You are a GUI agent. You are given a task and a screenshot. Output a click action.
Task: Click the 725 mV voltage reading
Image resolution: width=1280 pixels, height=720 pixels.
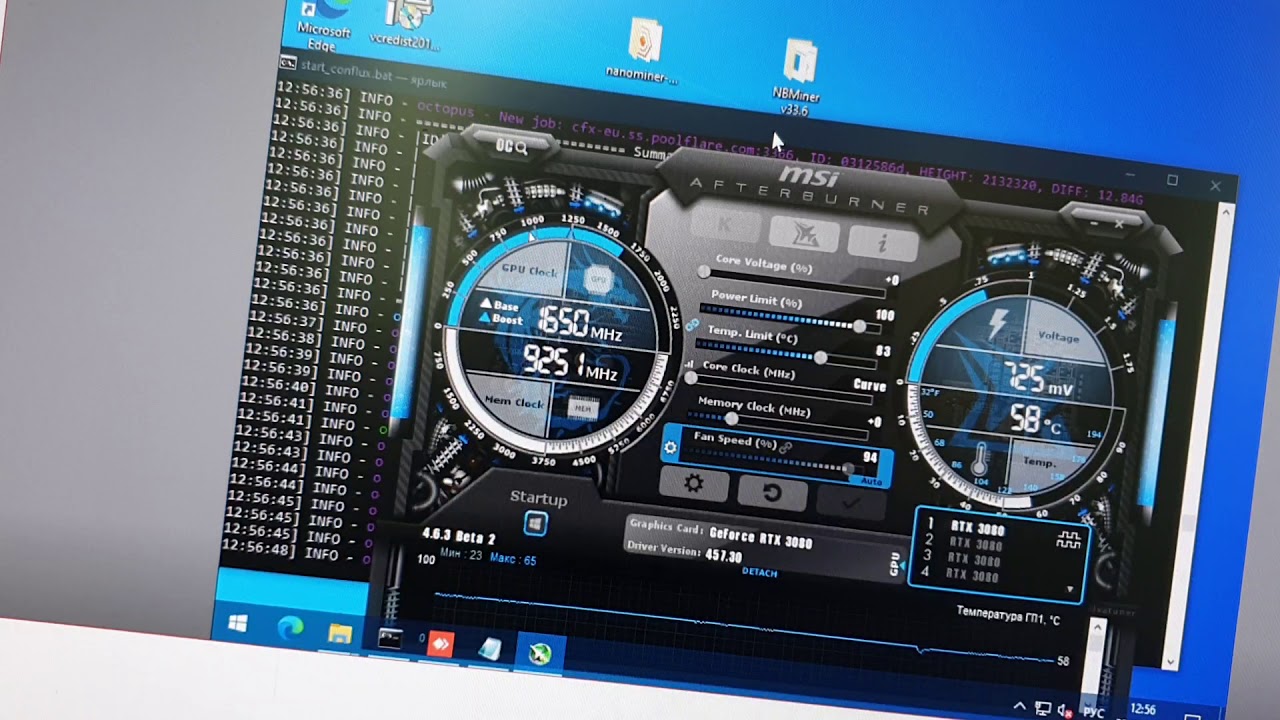click(x=1039, y=380)
